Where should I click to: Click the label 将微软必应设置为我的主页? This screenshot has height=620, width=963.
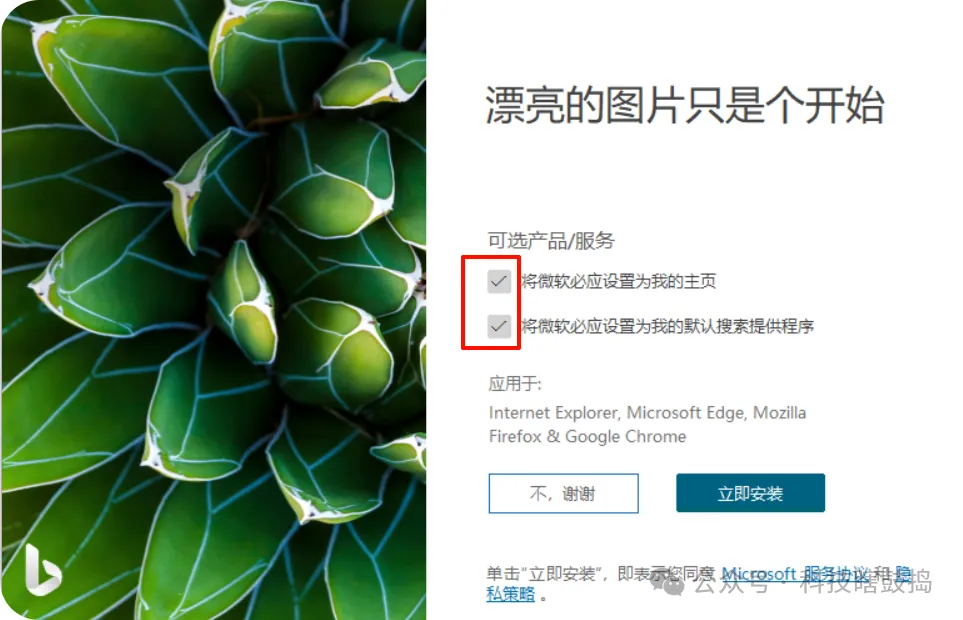point(618,281)
